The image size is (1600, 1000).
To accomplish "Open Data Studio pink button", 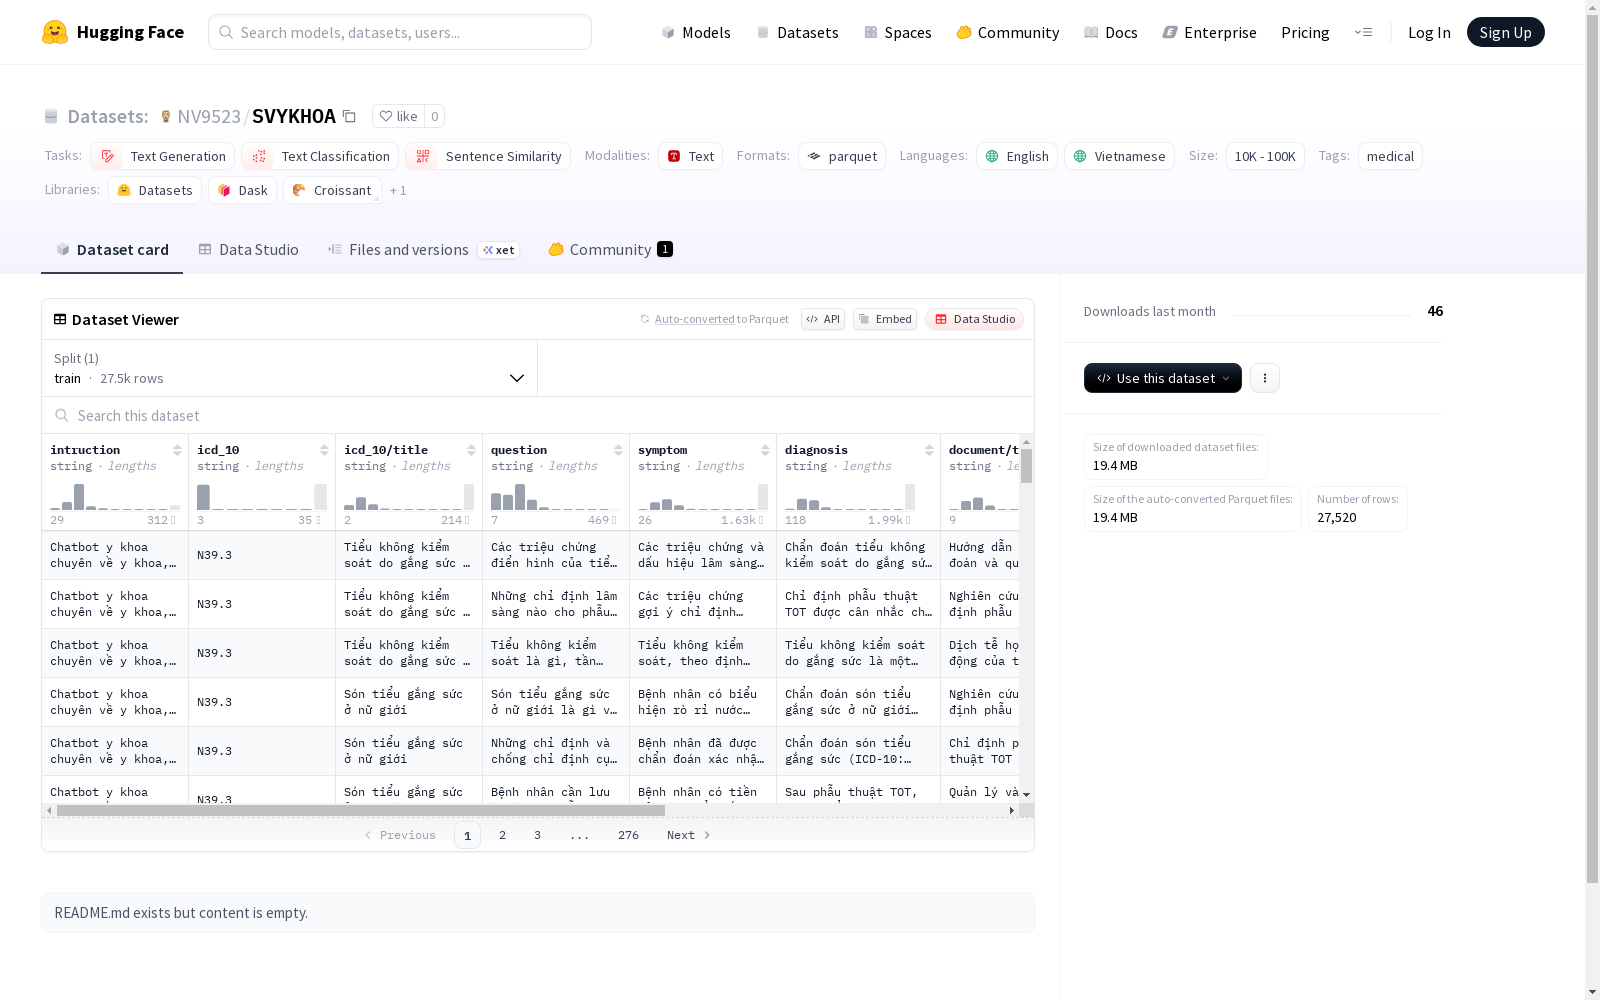I will (x=975, y=319).
